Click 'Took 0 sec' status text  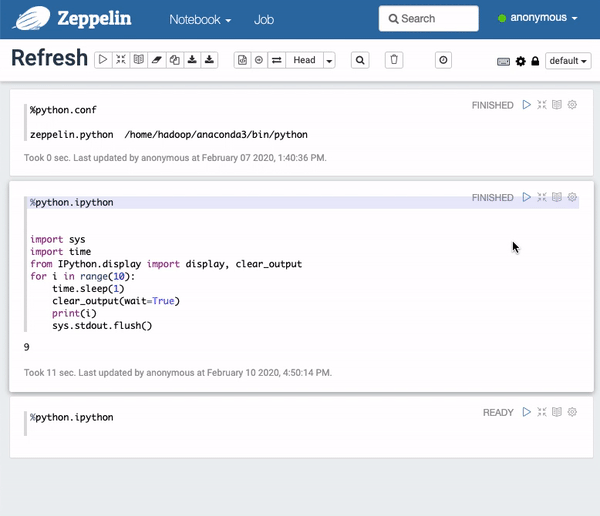coord(175,158)
